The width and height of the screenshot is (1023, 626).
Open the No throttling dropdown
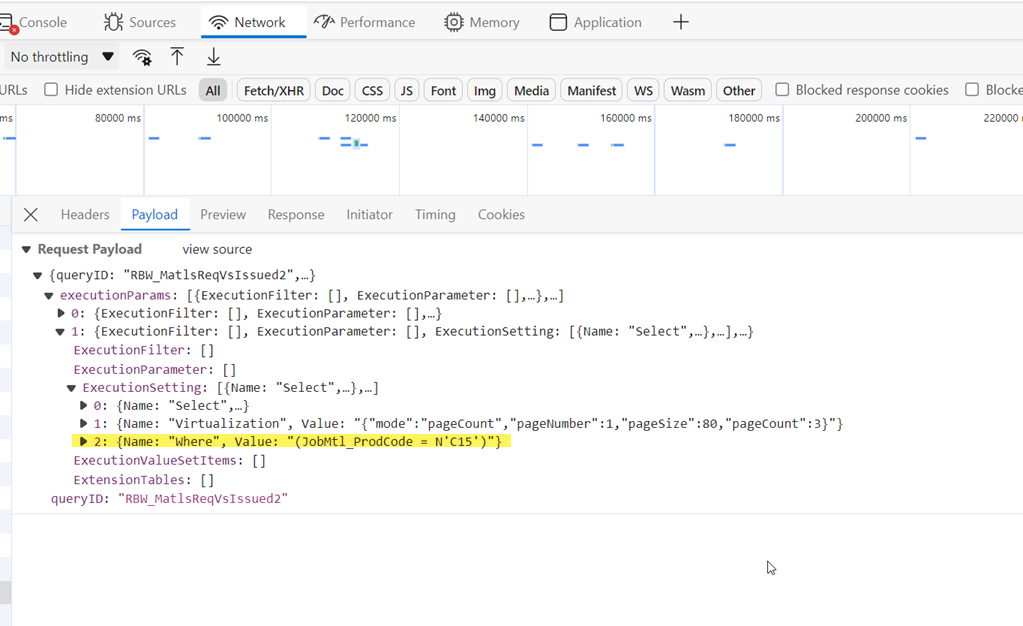pos(62,57)
